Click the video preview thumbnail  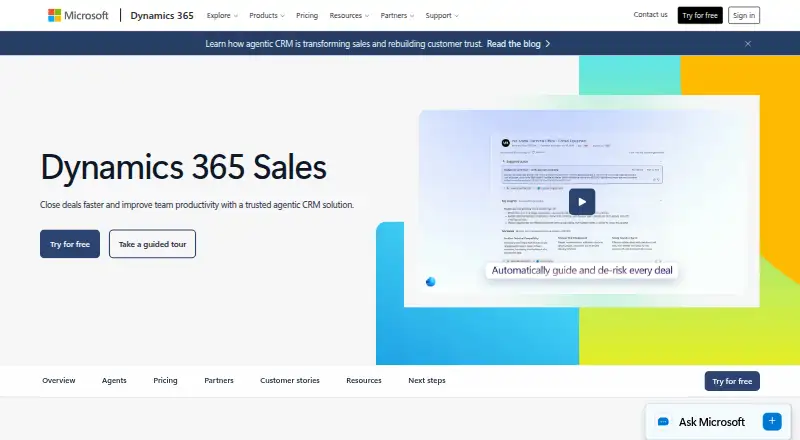(x=582, y=201)
